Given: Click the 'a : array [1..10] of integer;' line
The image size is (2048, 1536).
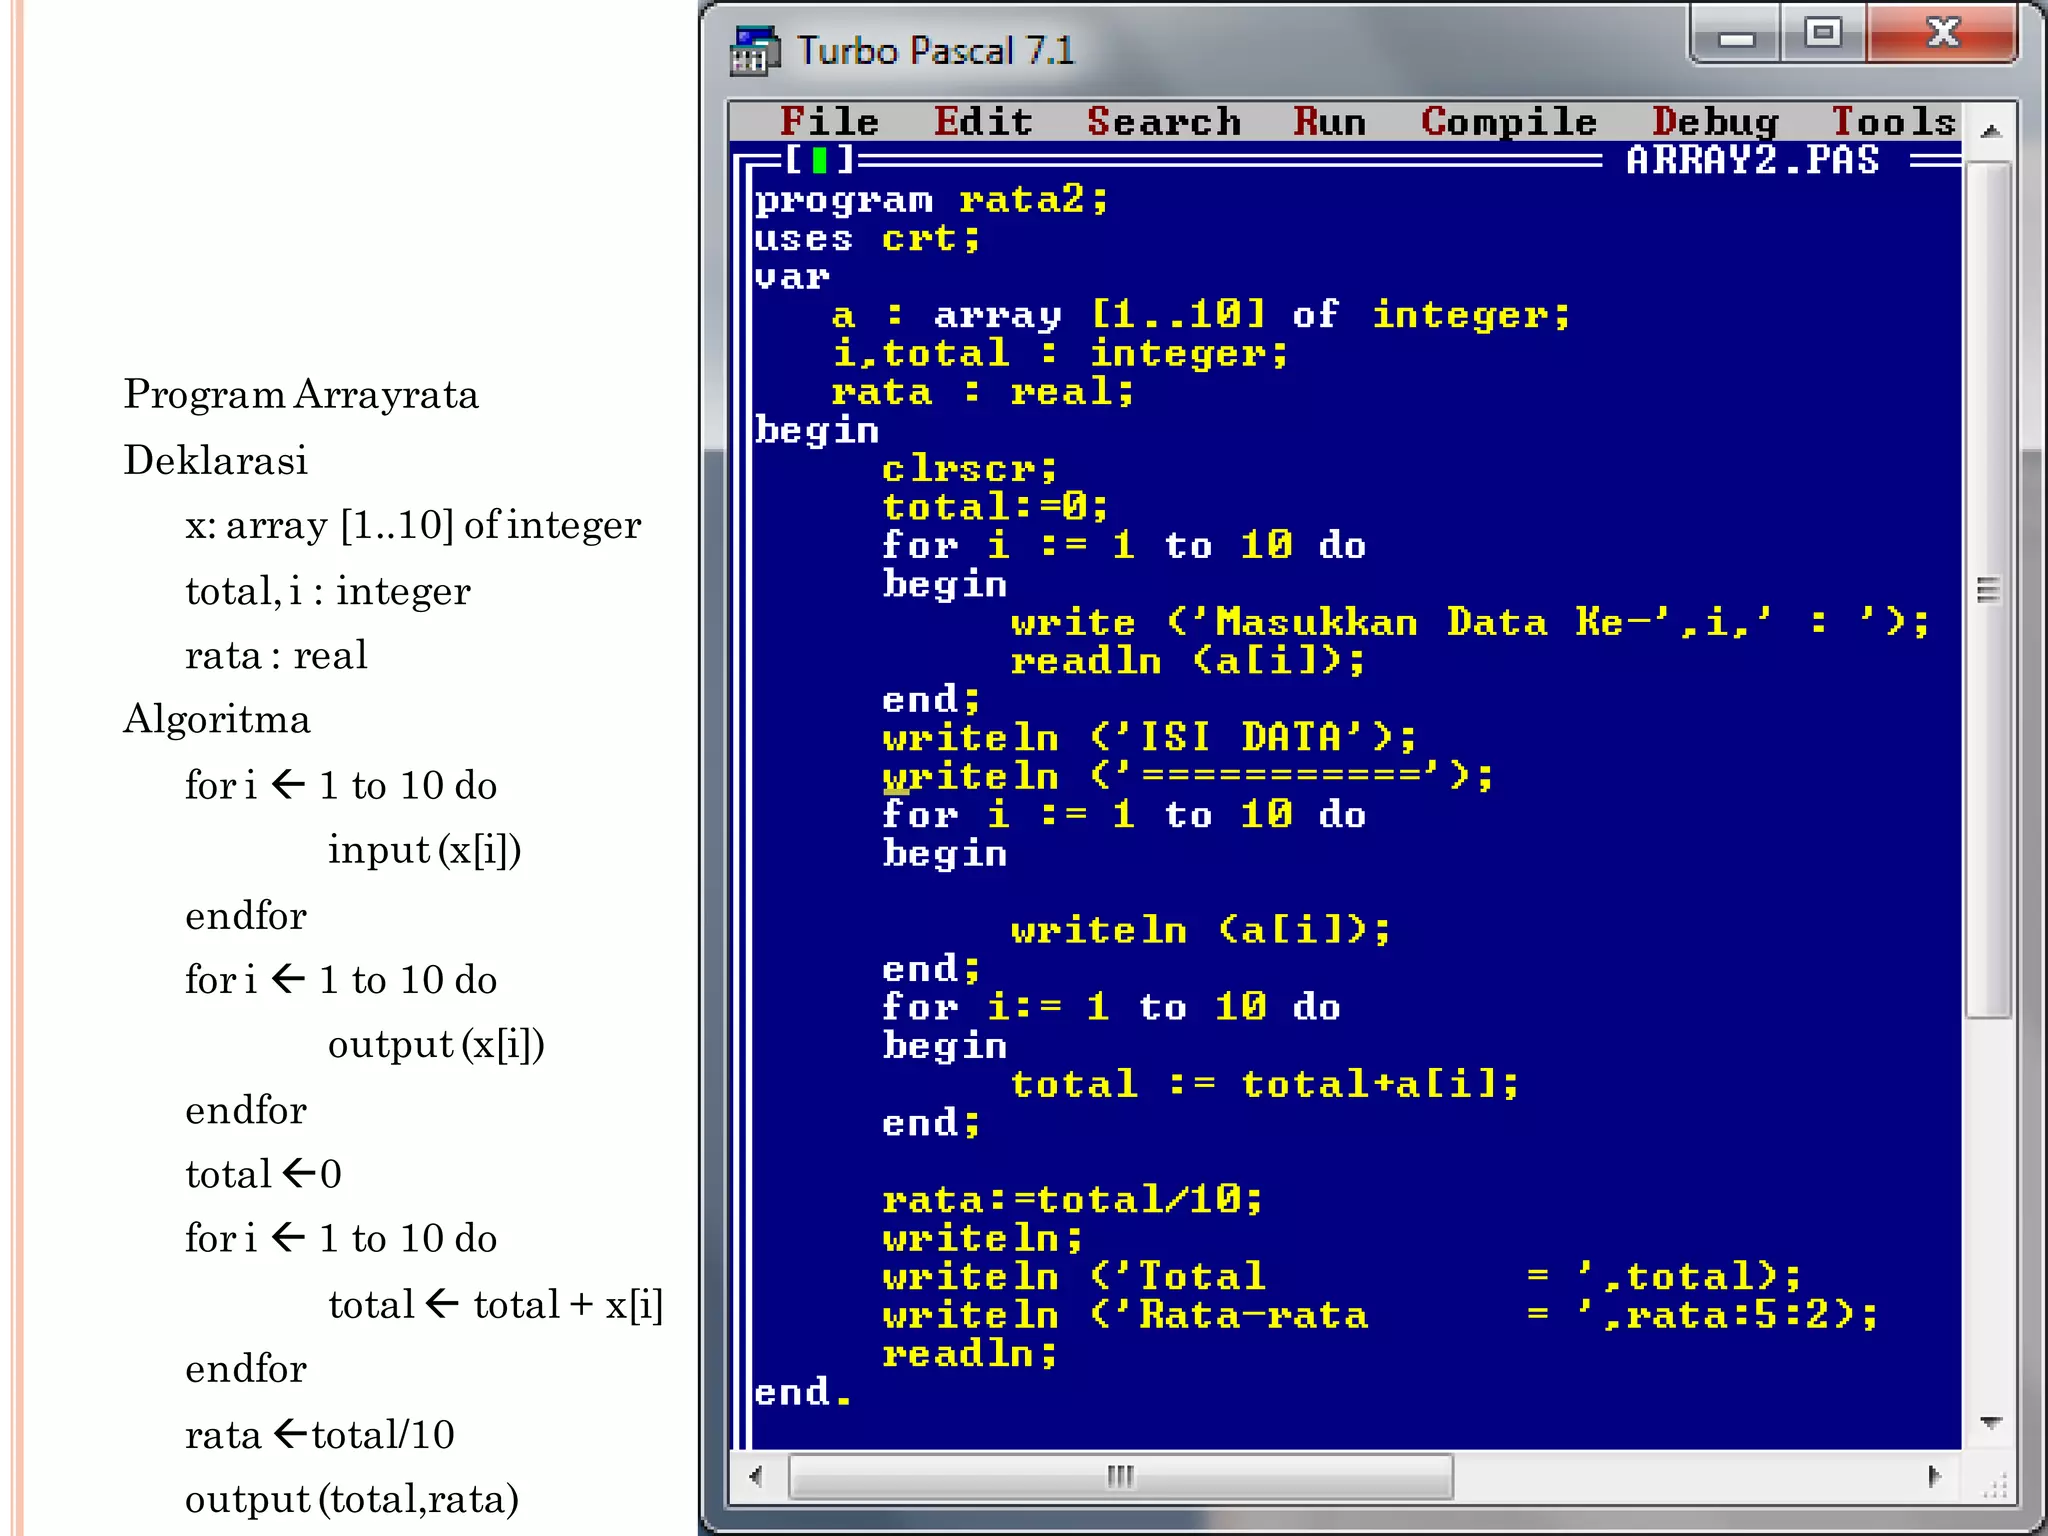Looking at the screenshot, I should pos(1201,315).
